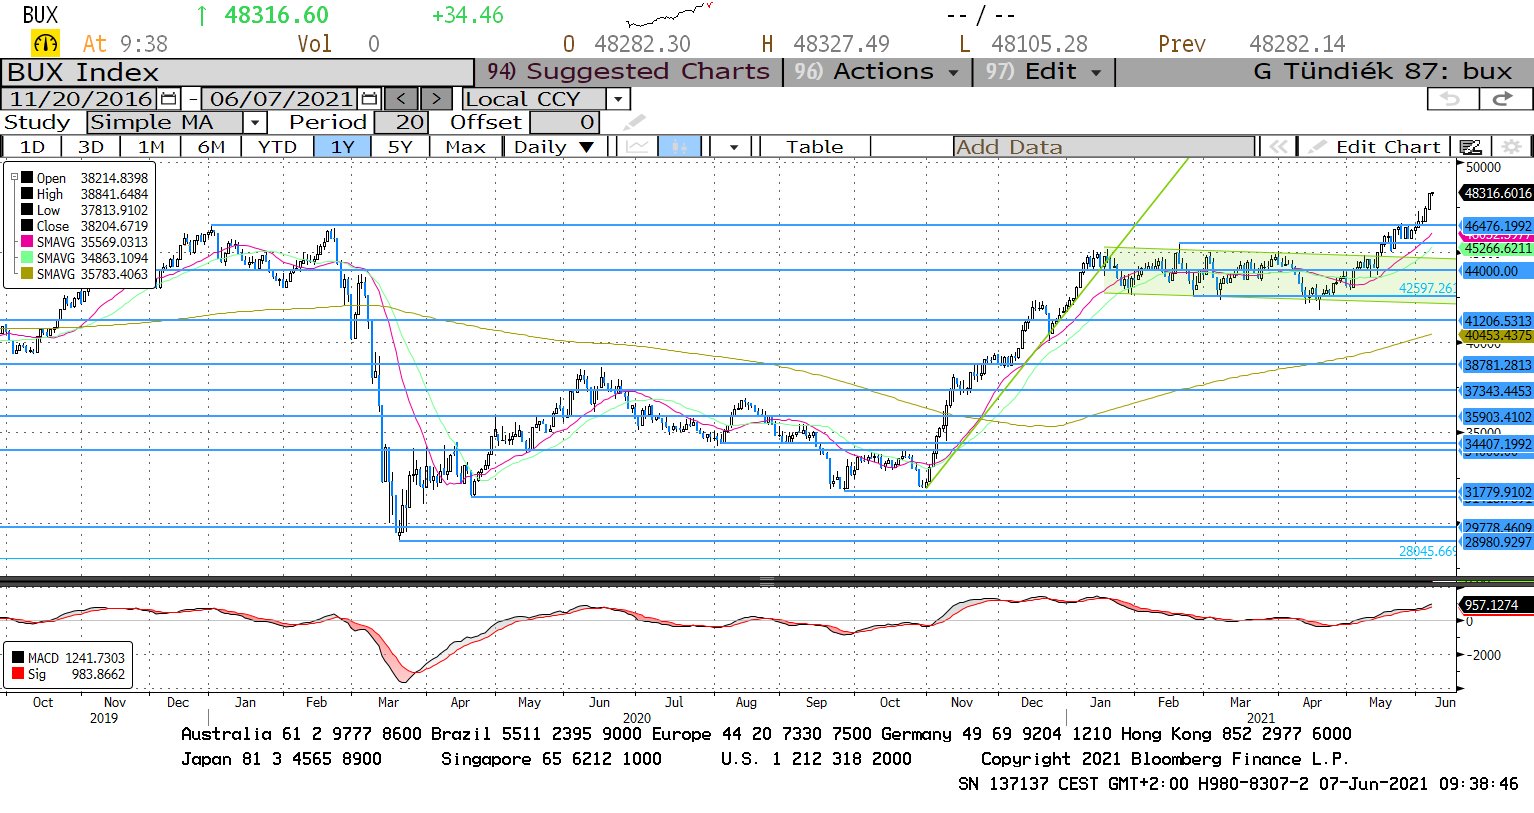This screenshot has height=813, width=1534.
Task: Select the 1Y range tab
Action: pos(343,147)
